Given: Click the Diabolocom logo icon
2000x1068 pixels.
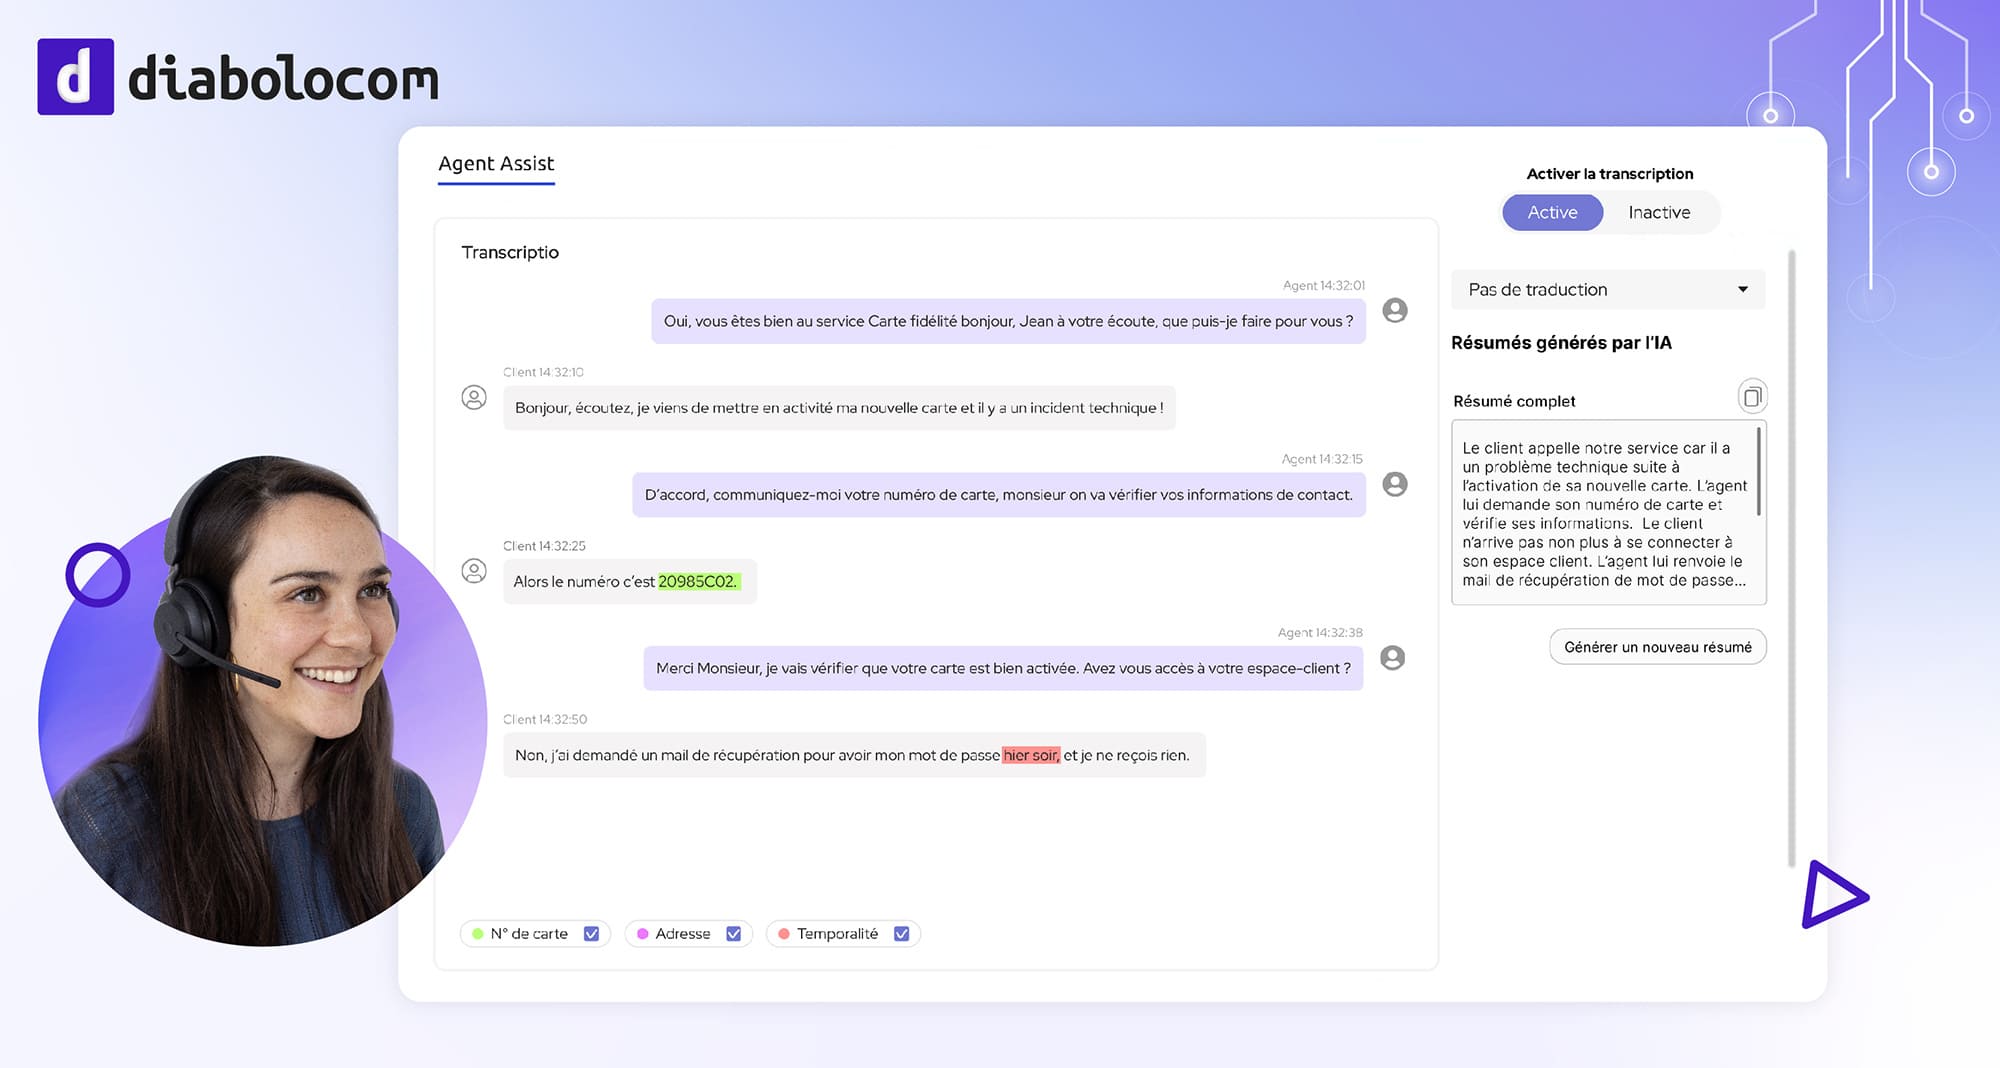Looking at the screenshot, I should click(x=74, y=76).
